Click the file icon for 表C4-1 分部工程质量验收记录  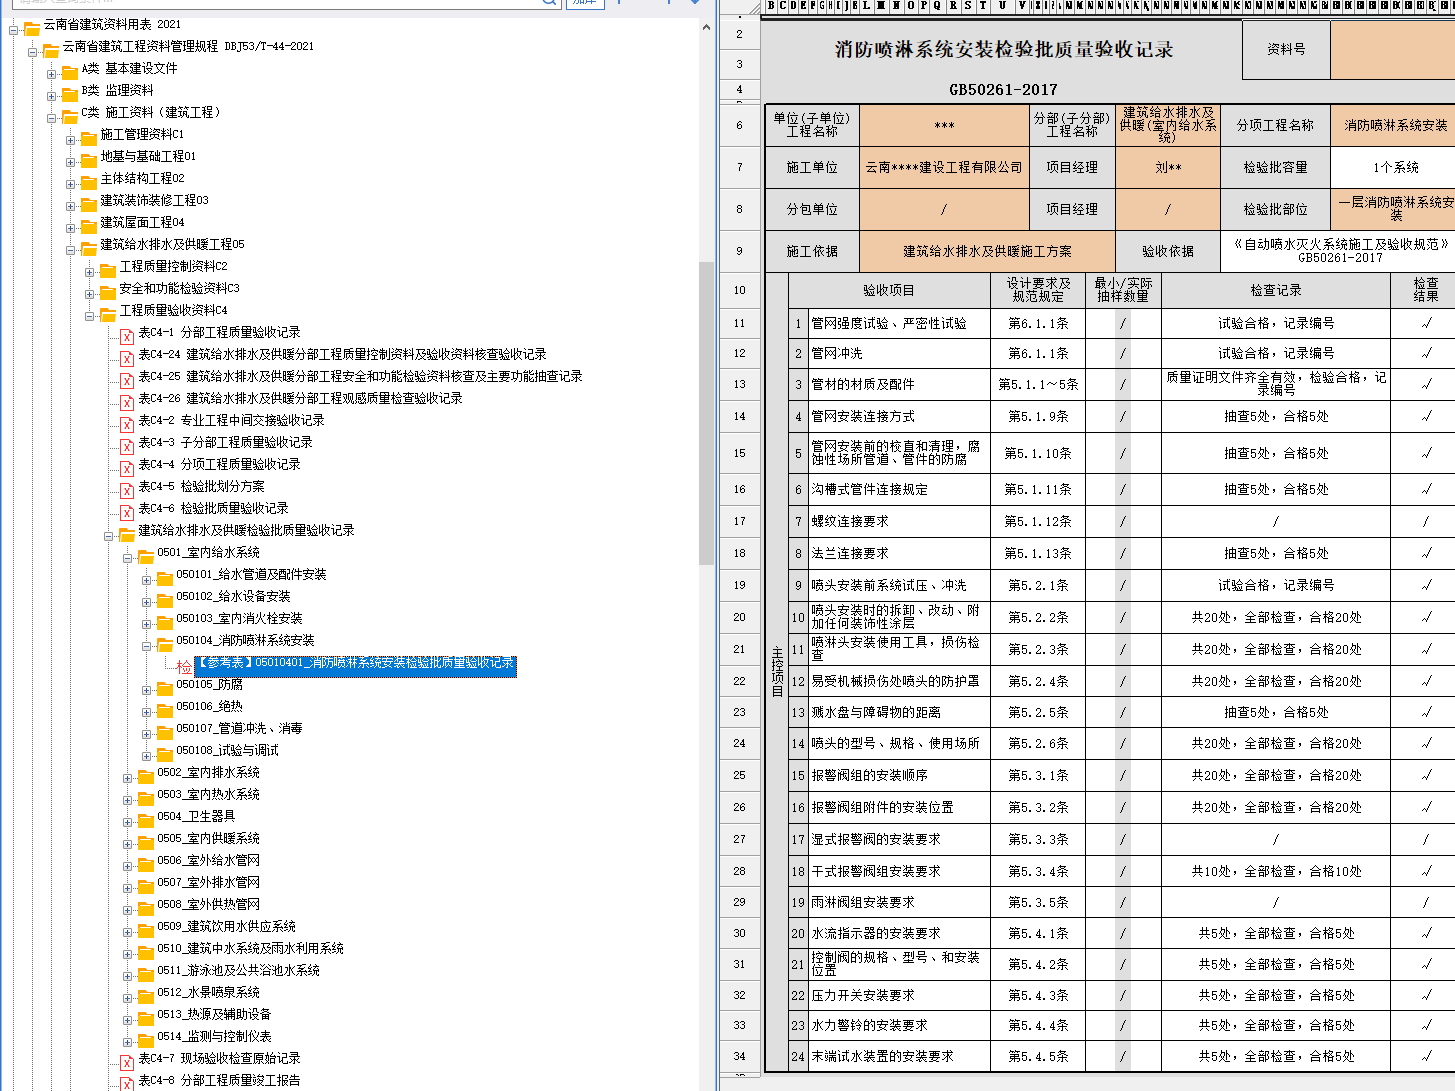coord(127,337)
